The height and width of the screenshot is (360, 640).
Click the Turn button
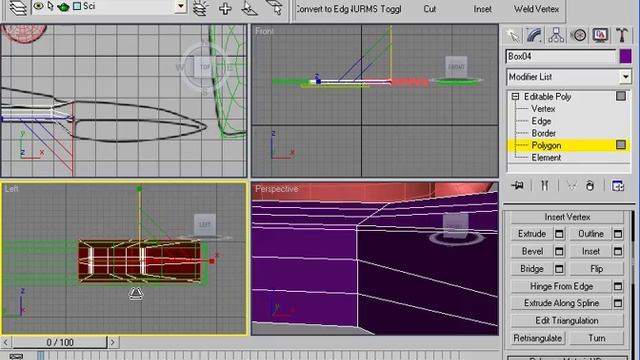pyautogui.click(x=596, y=338)
